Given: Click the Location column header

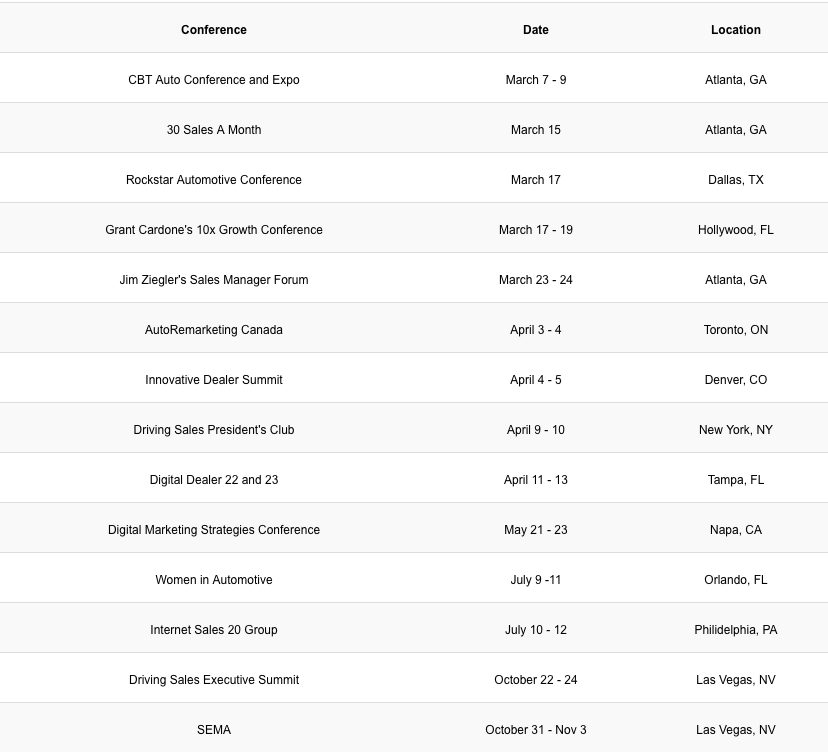Looking at the screenshot, I should pyautogui.click(x=736, y=30).
